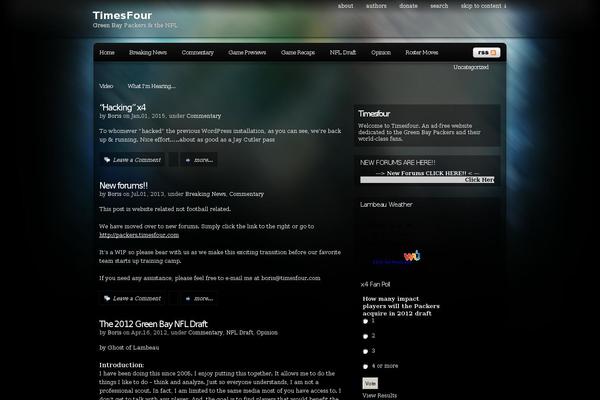Click comment icon under New forums!! post
This screenshot has width=600, height=400.
[107, 299]
